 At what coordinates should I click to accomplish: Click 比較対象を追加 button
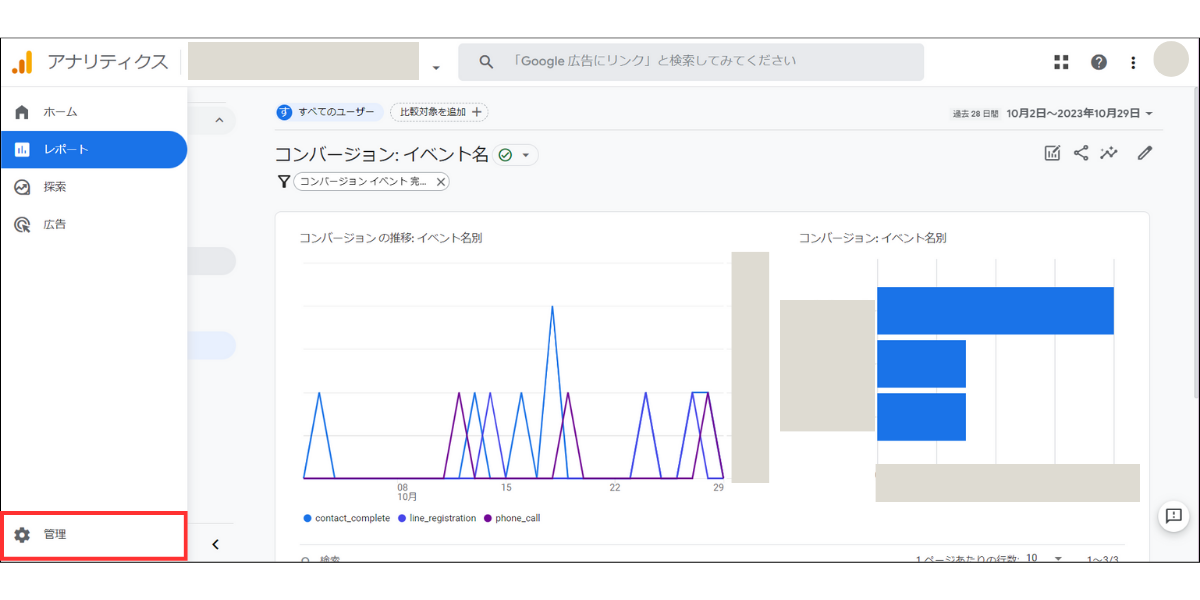(x=440, y=112)
